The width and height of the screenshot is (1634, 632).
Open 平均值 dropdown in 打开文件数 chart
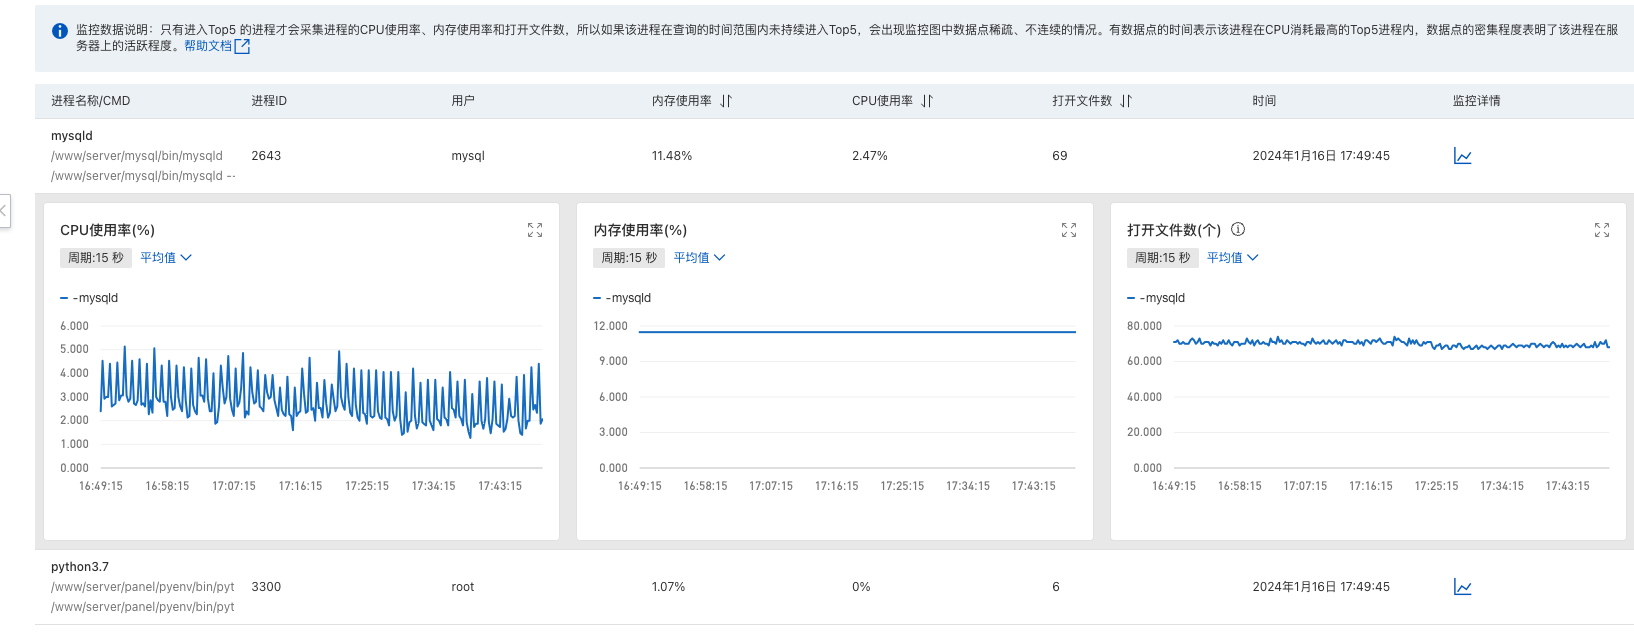coord(1232,258)
